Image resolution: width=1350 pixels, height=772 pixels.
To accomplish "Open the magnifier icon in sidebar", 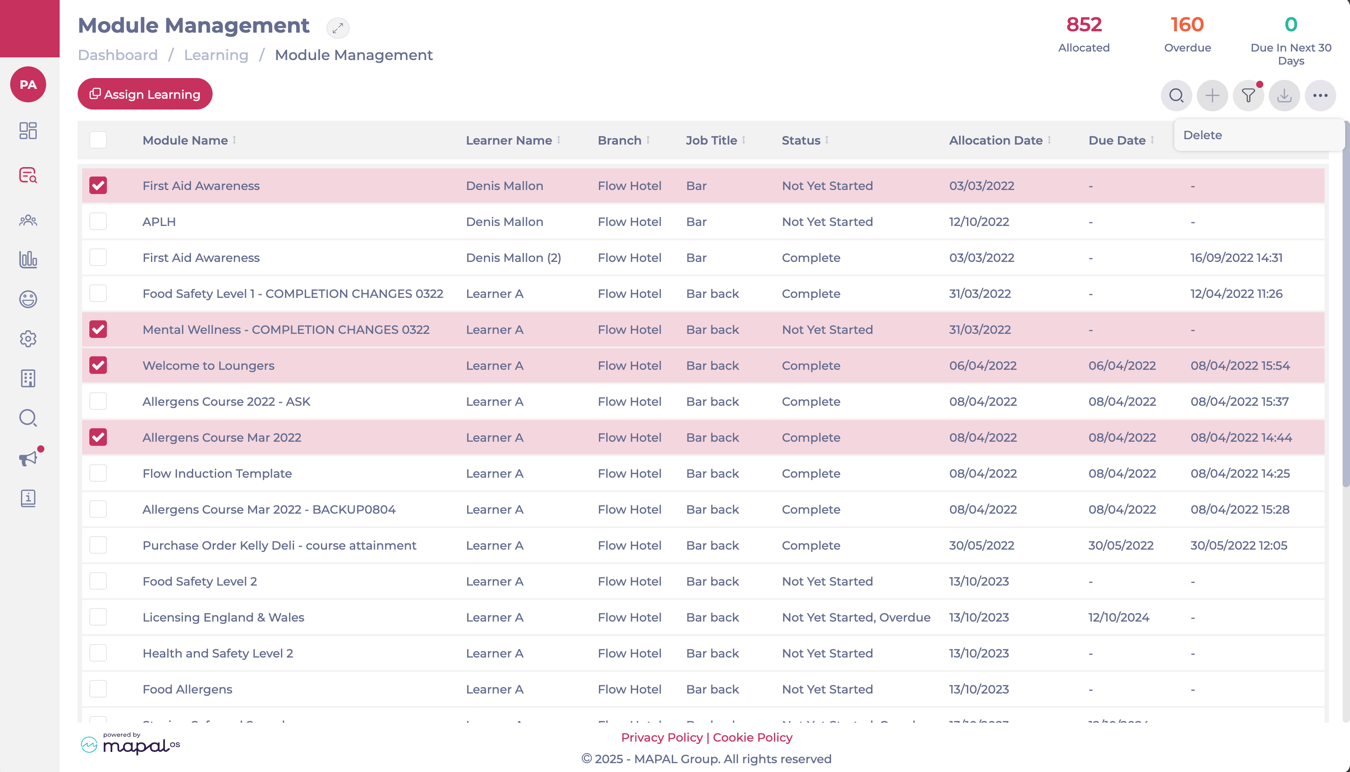I will point(28,418).
